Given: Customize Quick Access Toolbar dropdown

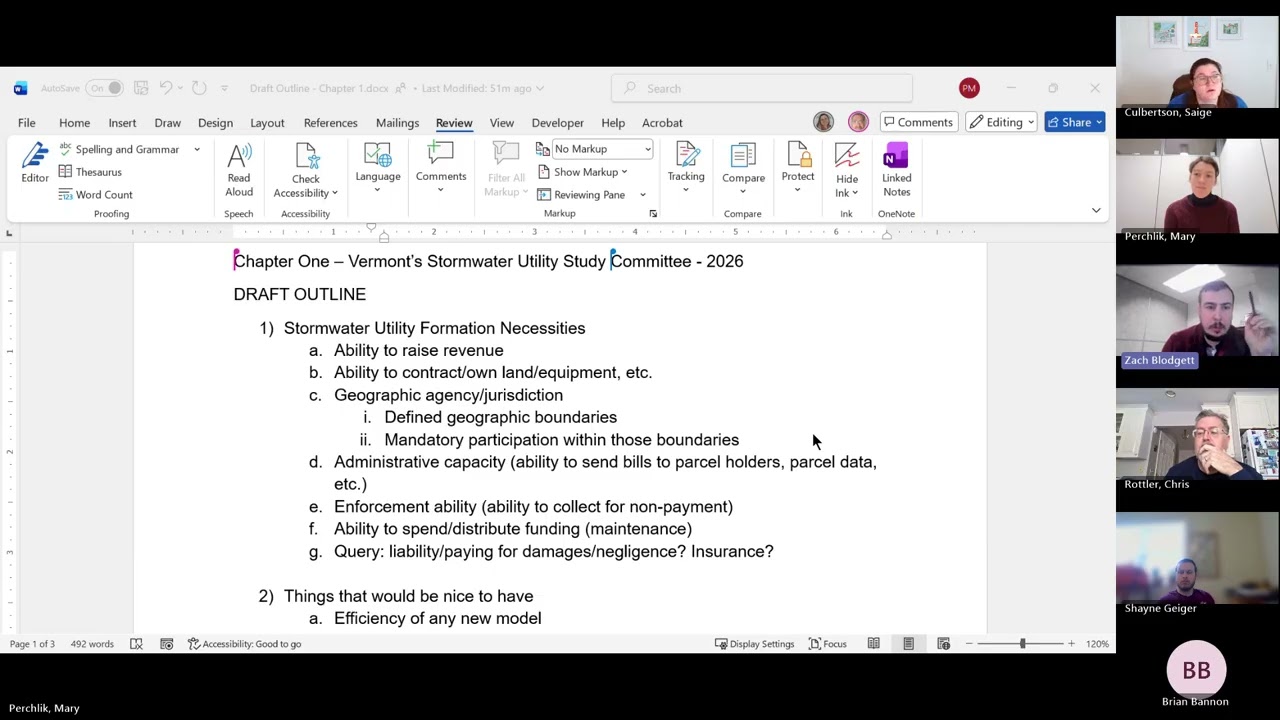Looking at the screenshot, I should pos(224,88).
